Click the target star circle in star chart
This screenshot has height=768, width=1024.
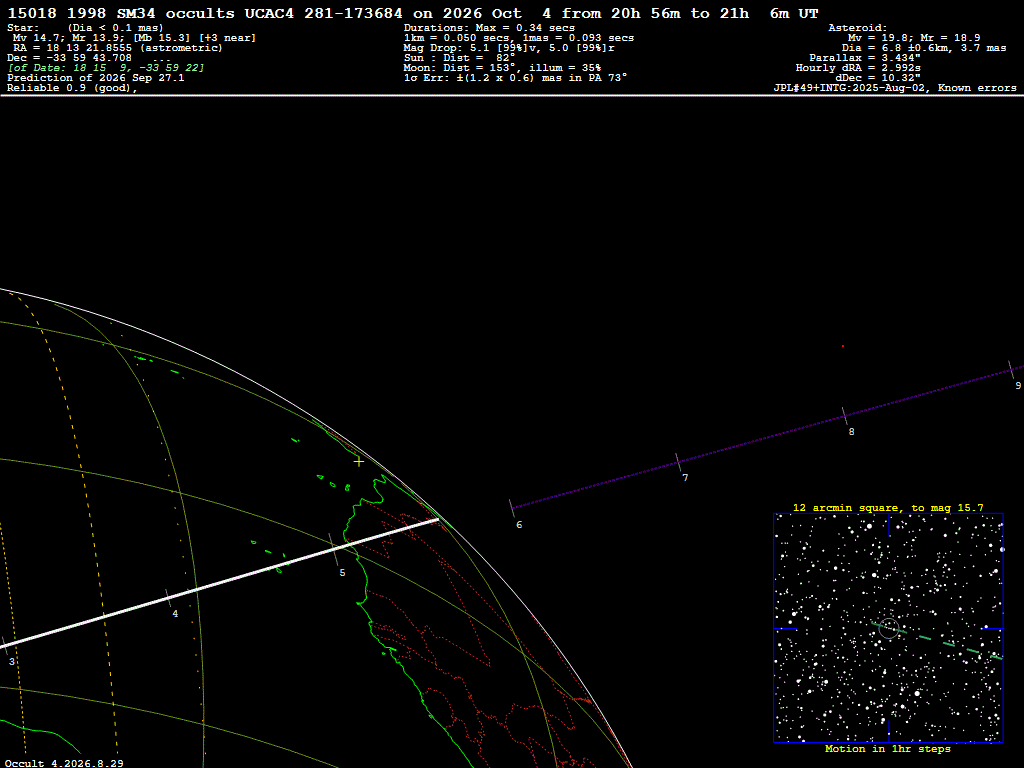point(889,628)
